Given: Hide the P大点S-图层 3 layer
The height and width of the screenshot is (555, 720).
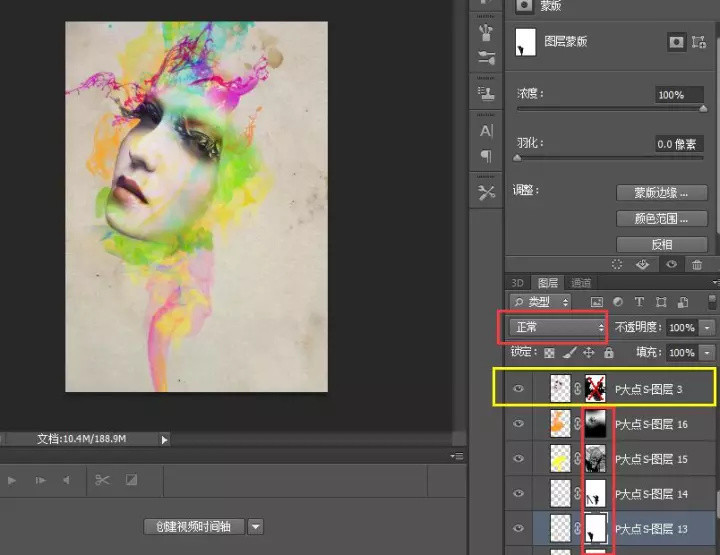Looking at the screenshot, I should (x=518, y=389).
